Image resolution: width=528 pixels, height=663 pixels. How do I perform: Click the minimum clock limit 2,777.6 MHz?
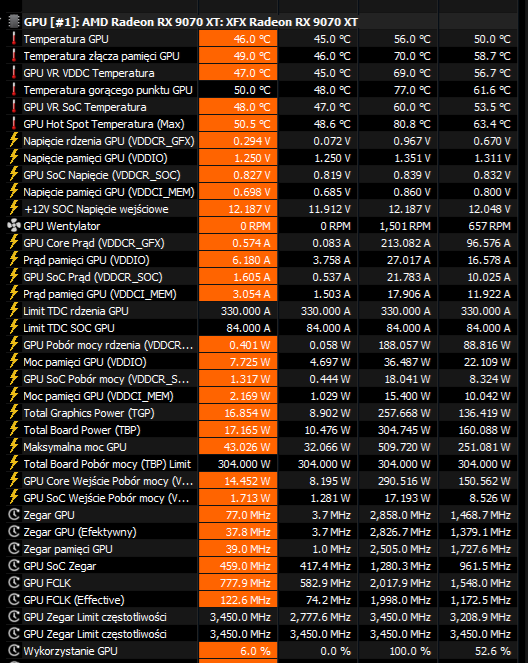coord(320,617)
